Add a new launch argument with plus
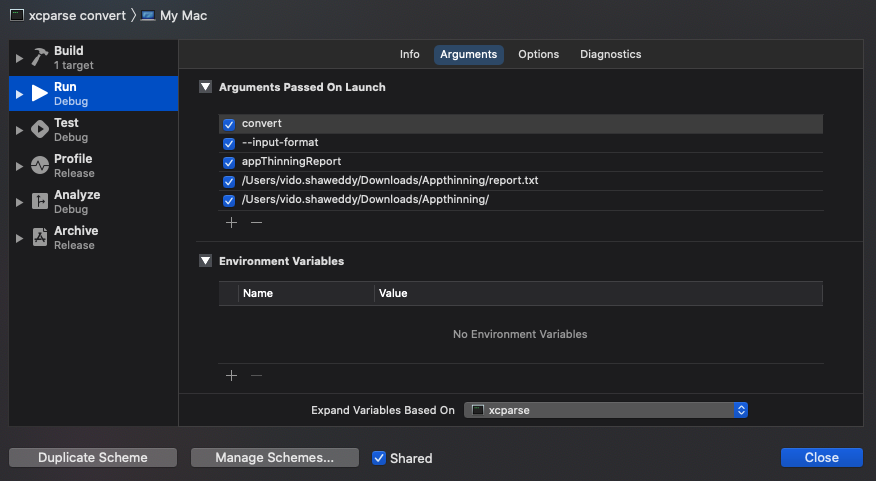Screen dimensions: 876x481 (231, 222)
